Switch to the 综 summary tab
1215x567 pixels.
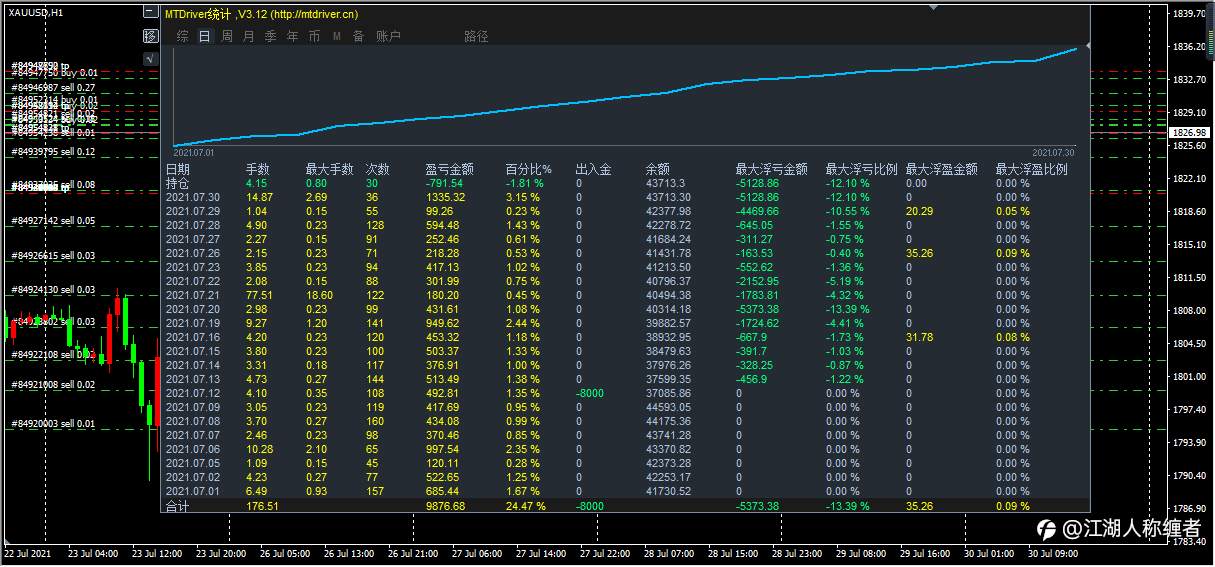(182, 36)
